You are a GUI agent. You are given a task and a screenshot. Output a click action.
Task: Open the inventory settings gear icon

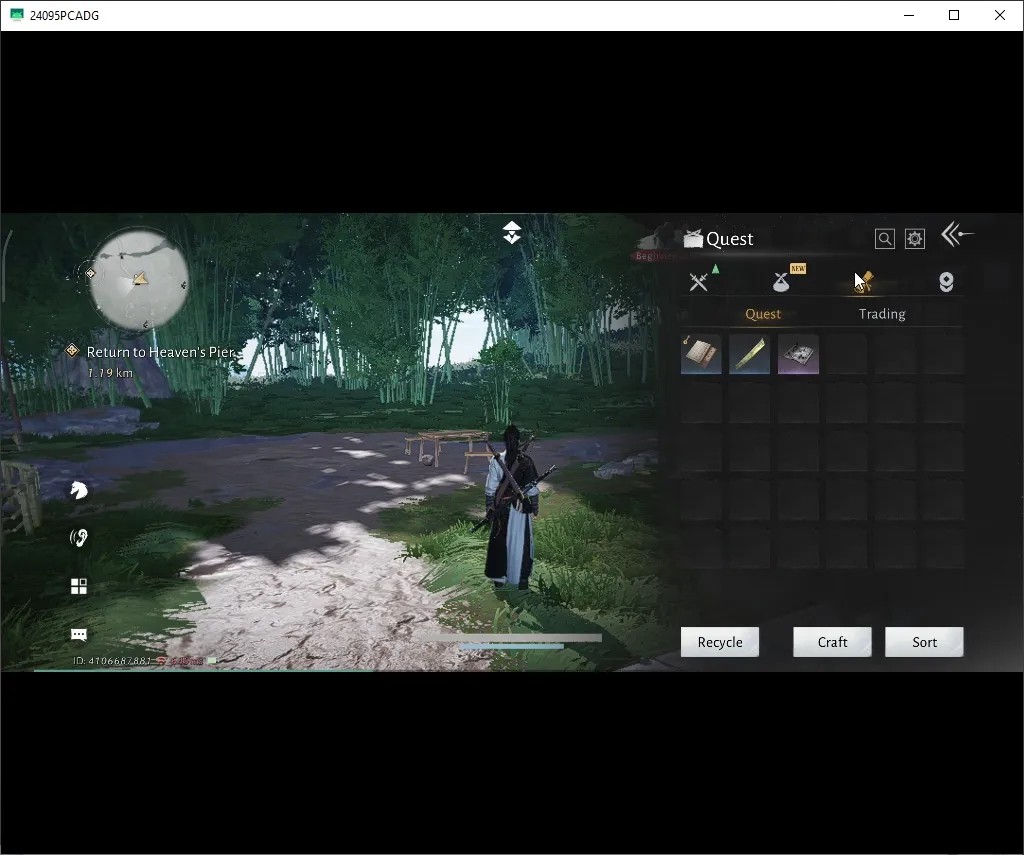[914, 239]
